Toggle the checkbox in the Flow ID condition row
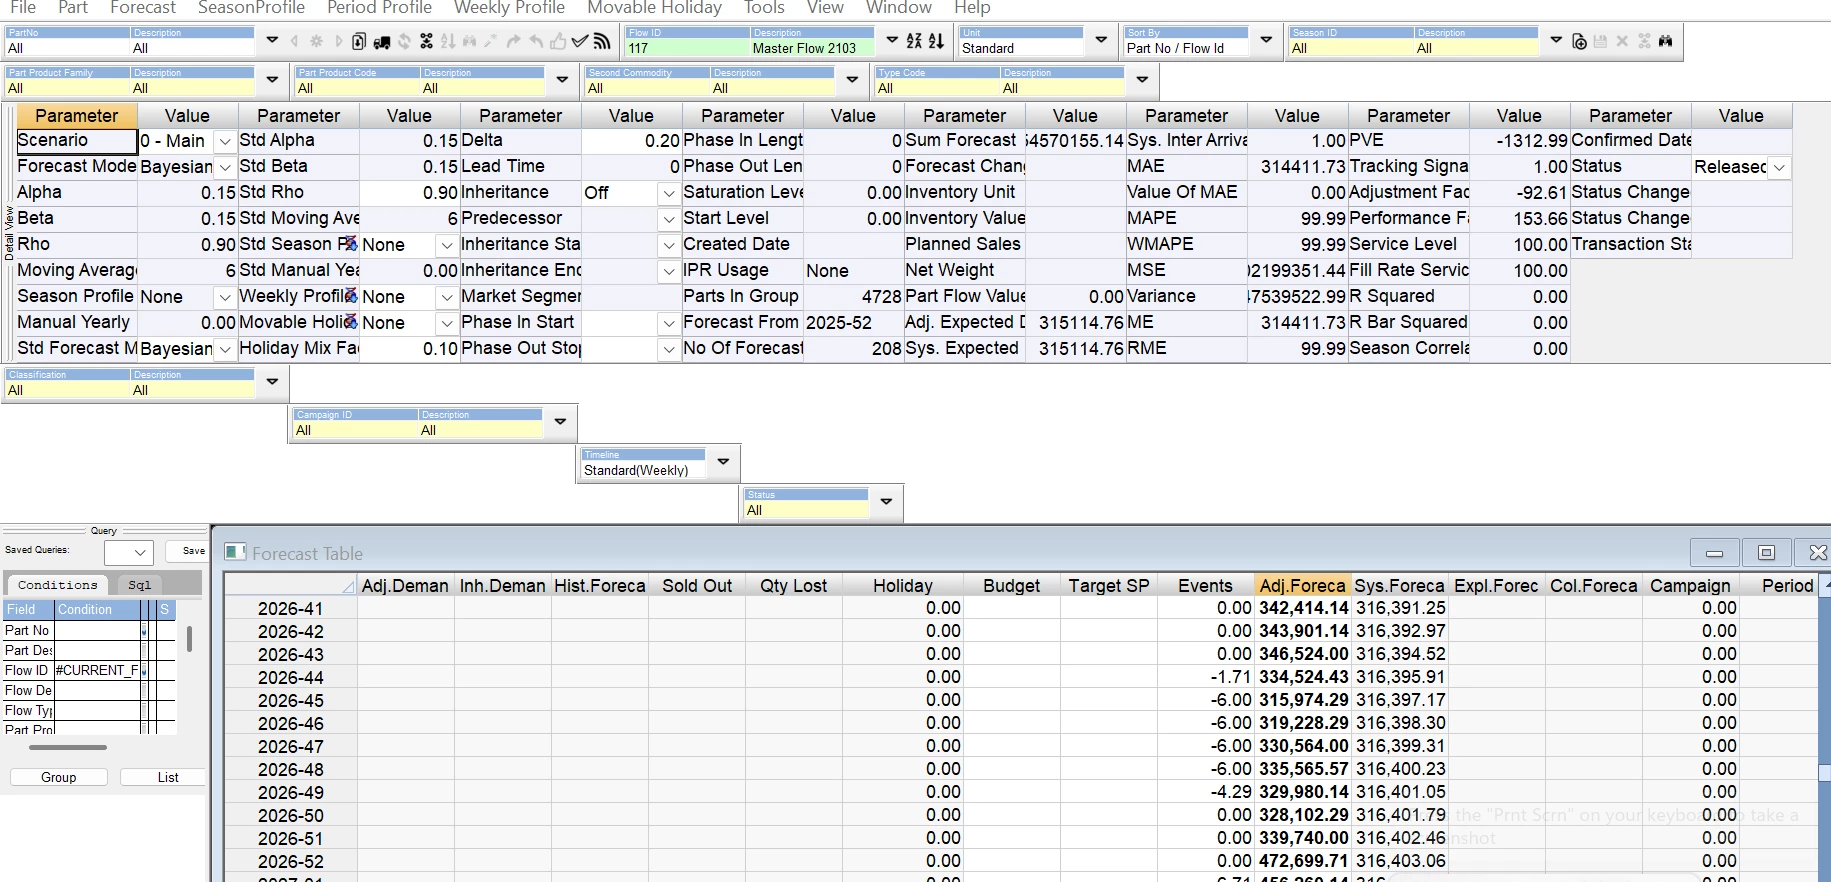 coord(144,671)
